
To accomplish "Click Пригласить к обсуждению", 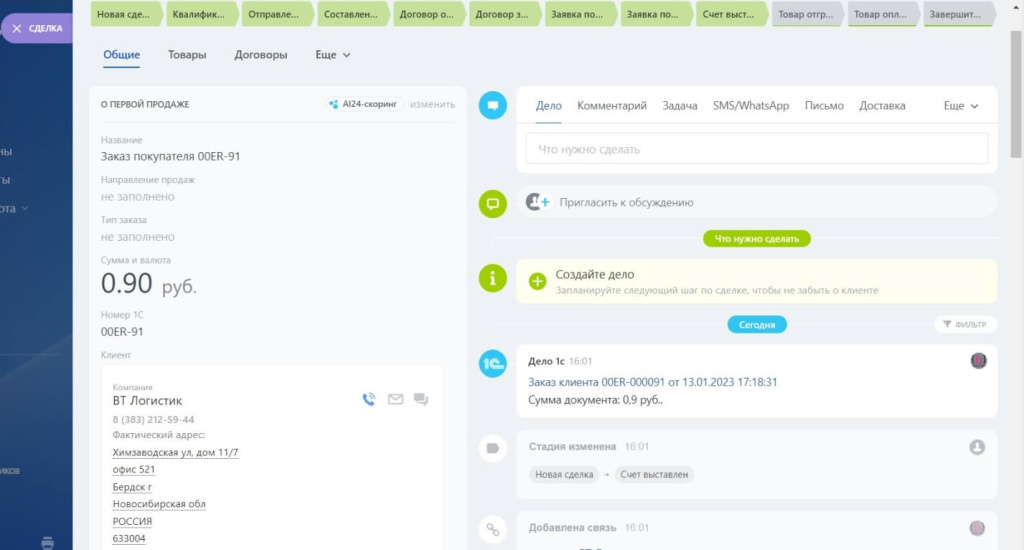I will [626, 202].
